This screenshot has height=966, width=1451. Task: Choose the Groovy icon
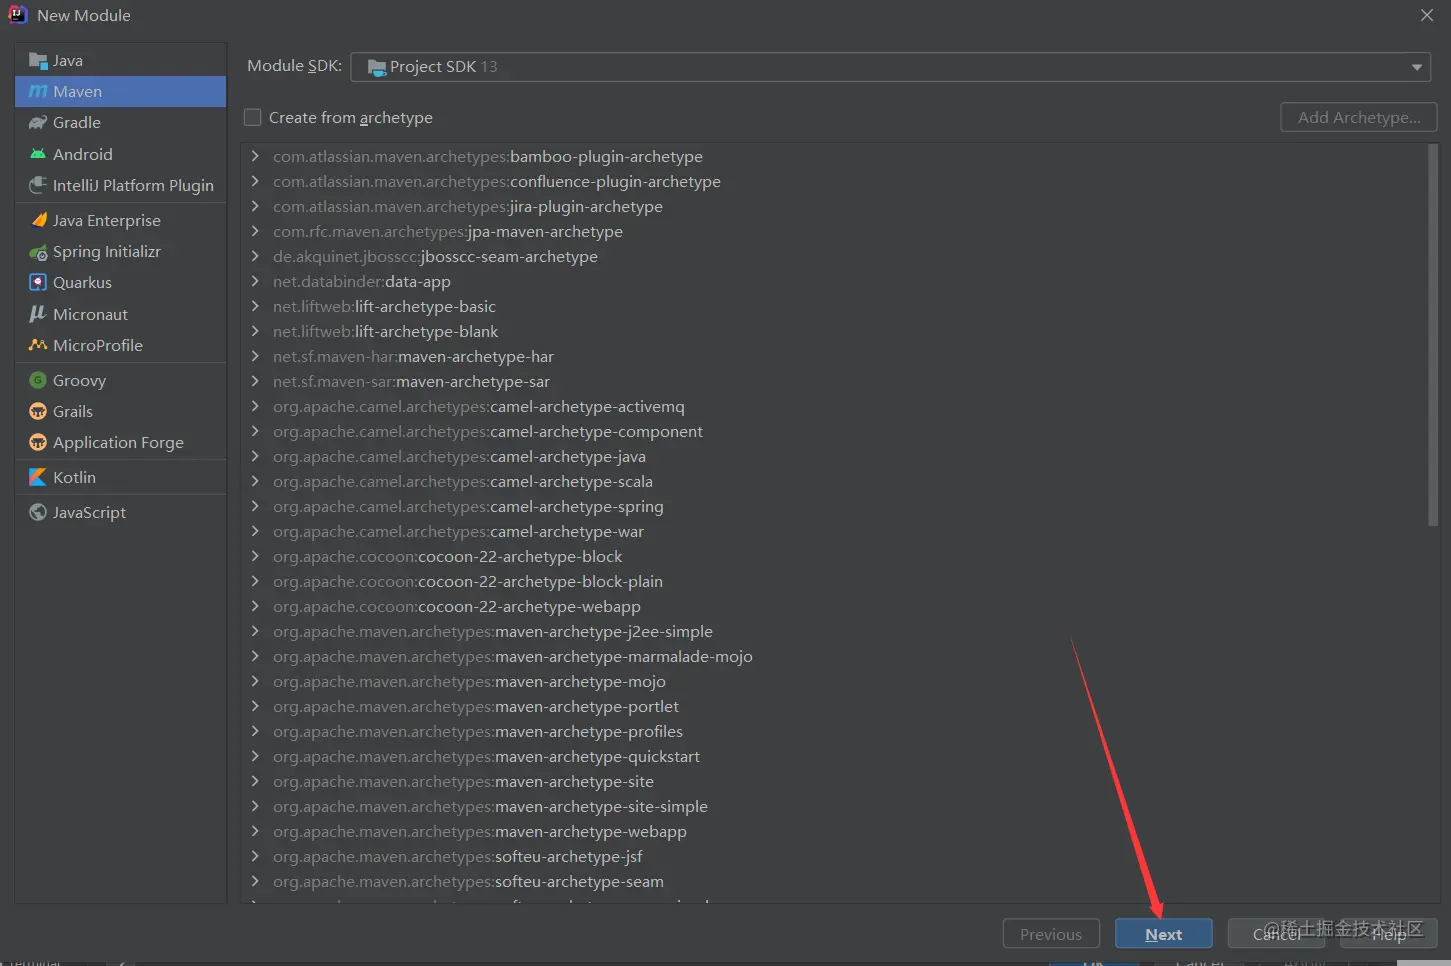38,380
